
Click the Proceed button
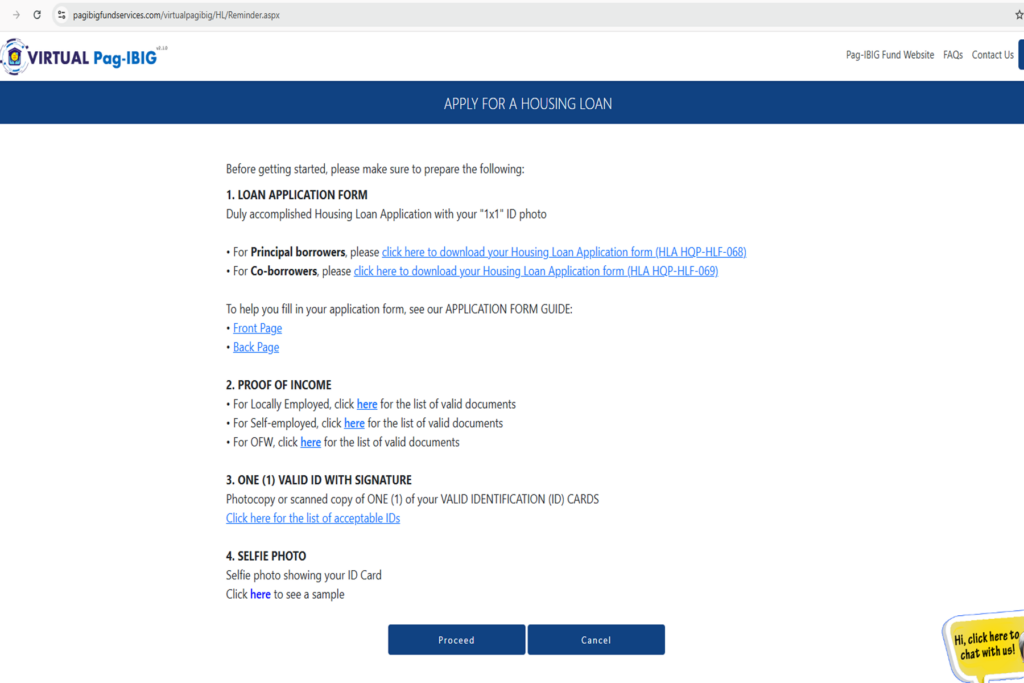456,640
